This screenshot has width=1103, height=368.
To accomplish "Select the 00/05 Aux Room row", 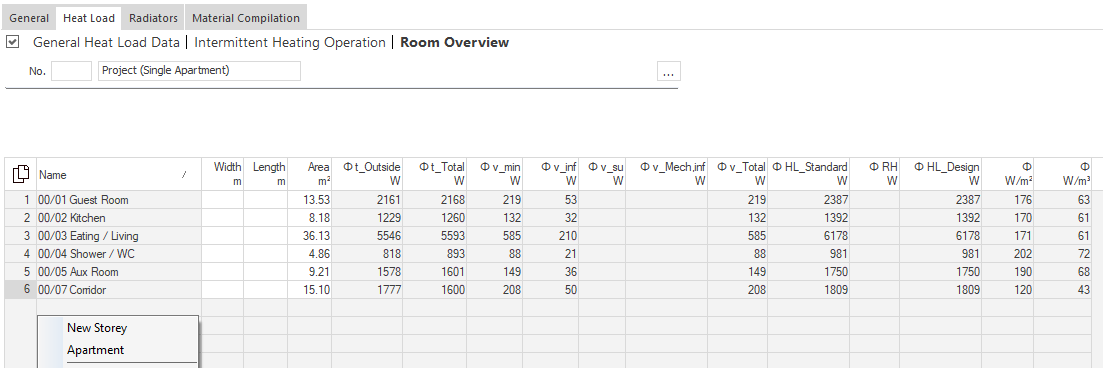I will click(119, 272).
